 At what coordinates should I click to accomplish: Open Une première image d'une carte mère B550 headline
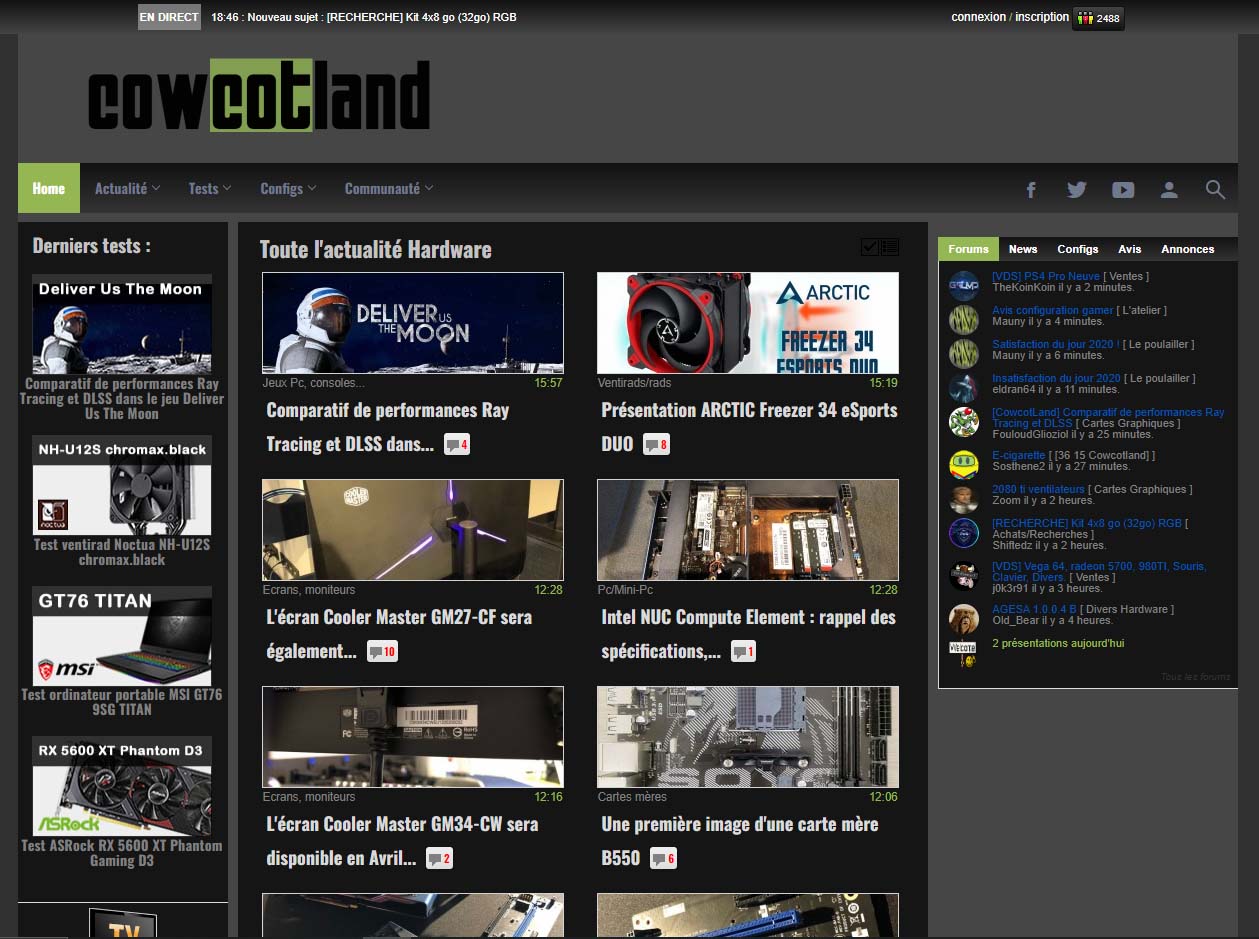pos(740,841)
